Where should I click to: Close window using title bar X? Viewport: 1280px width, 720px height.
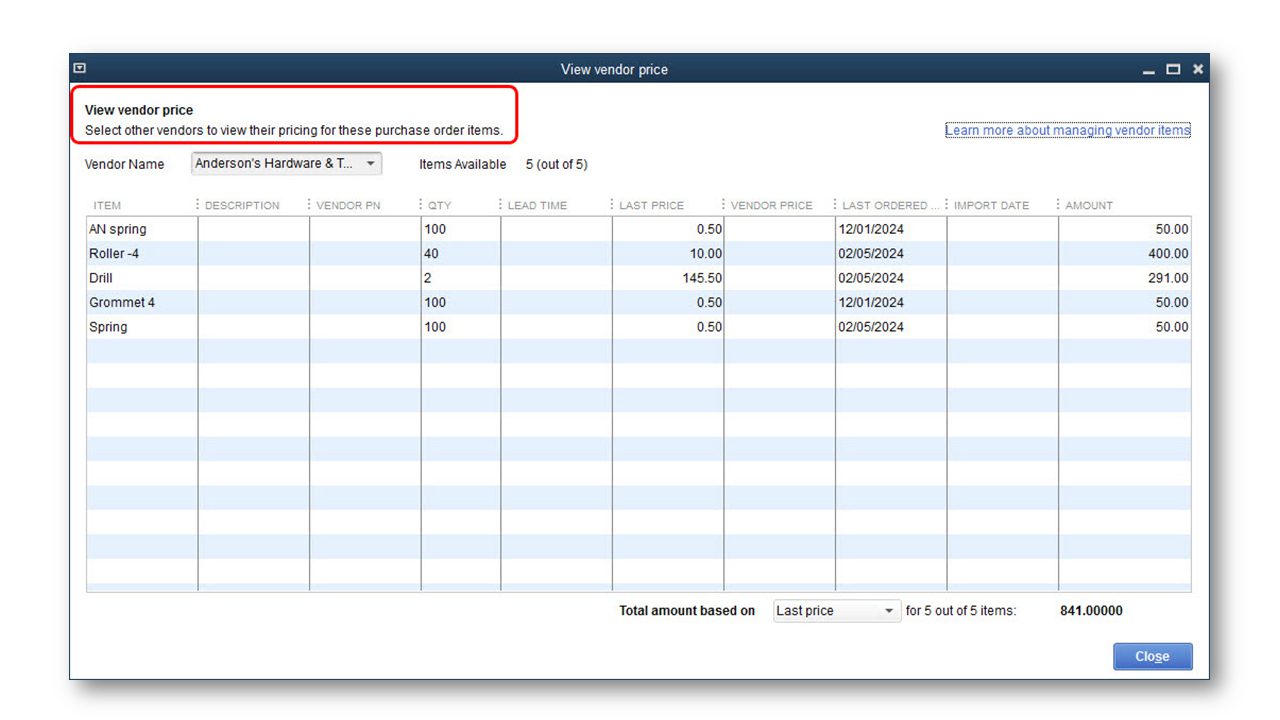(x=1197, y=69)
